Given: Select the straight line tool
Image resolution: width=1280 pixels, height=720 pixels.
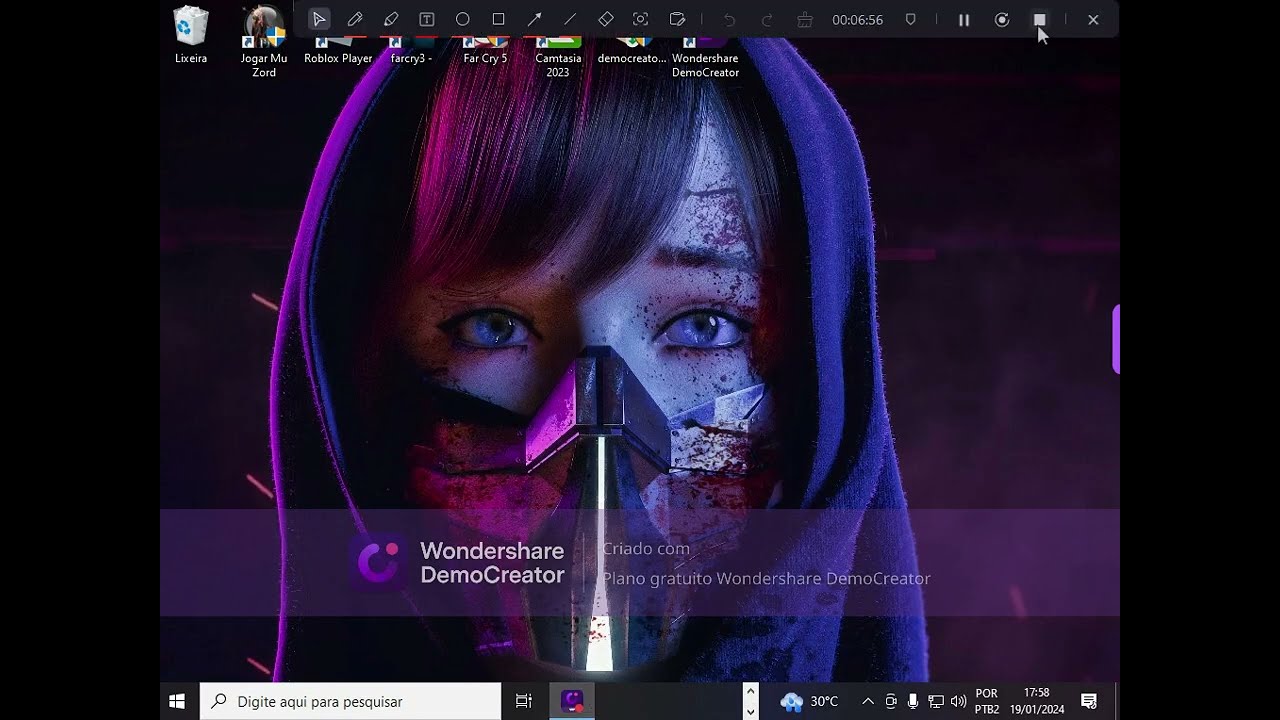Looking at the screenshot, I should [570, 19].
